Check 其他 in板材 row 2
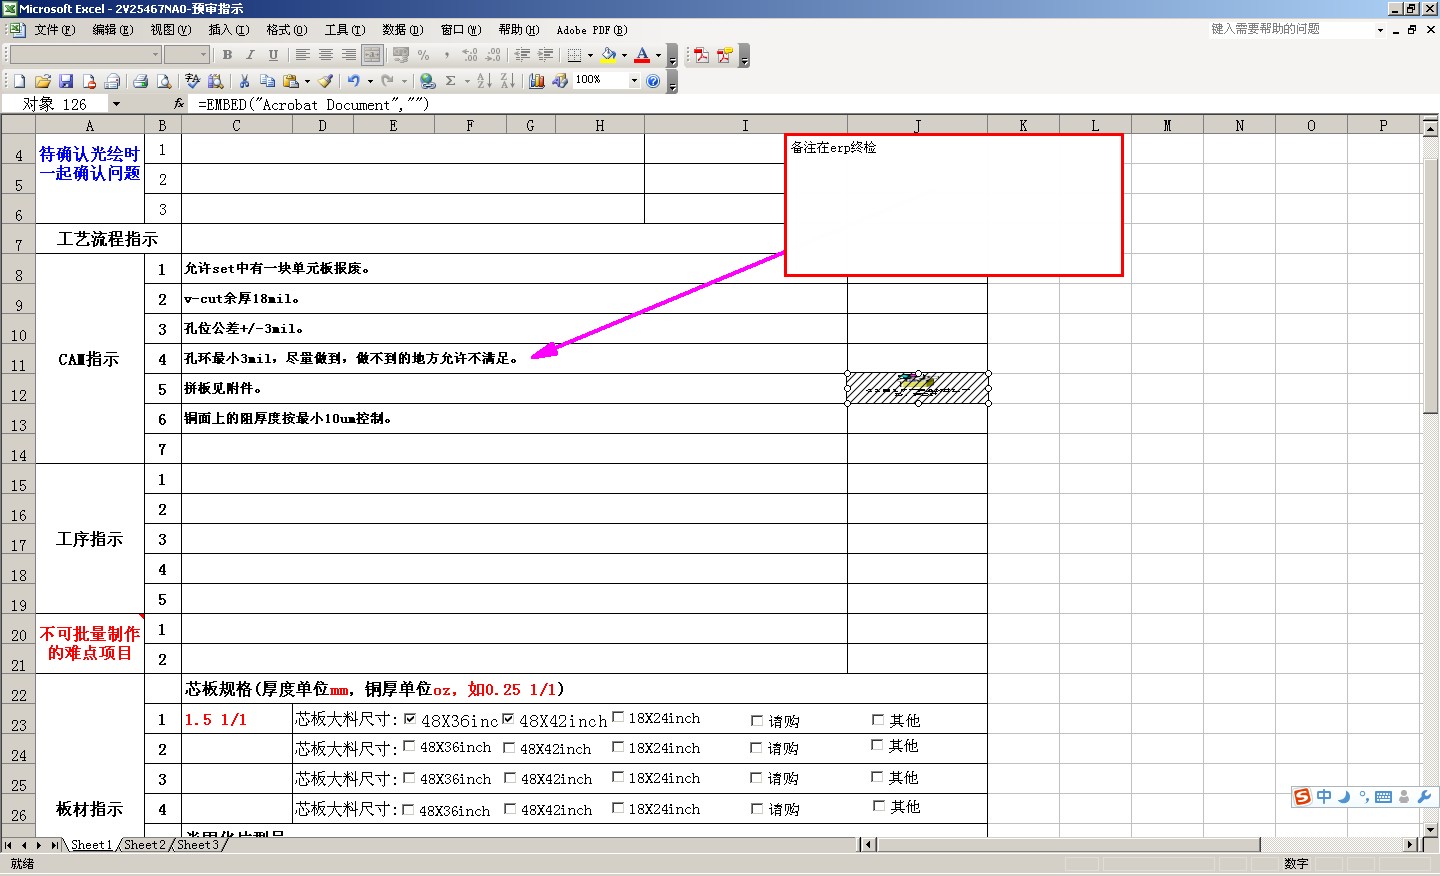The width and height of the screenshot is (1440, 876). click(877, 745)
